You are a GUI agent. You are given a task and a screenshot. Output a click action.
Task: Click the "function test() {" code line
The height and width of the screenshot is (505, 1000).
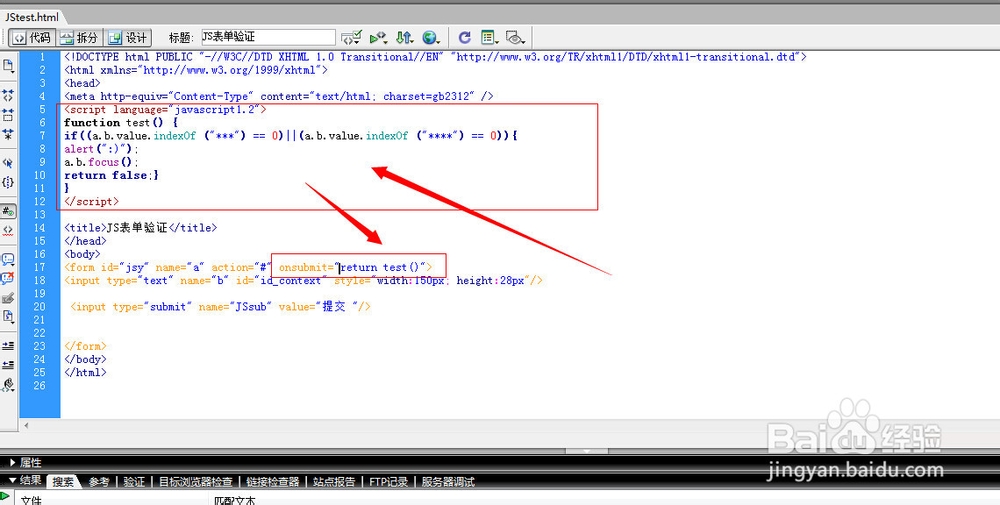(x=121, y=122)
